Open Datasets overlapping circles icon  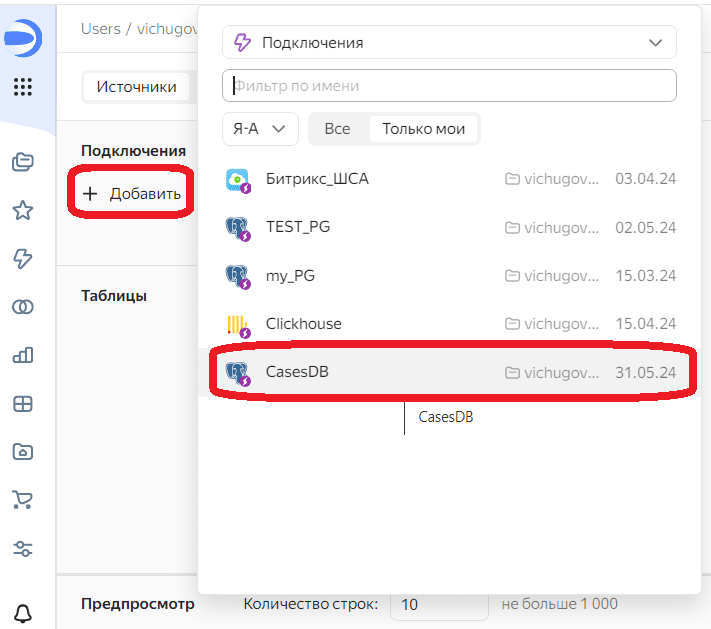point(23,307)
